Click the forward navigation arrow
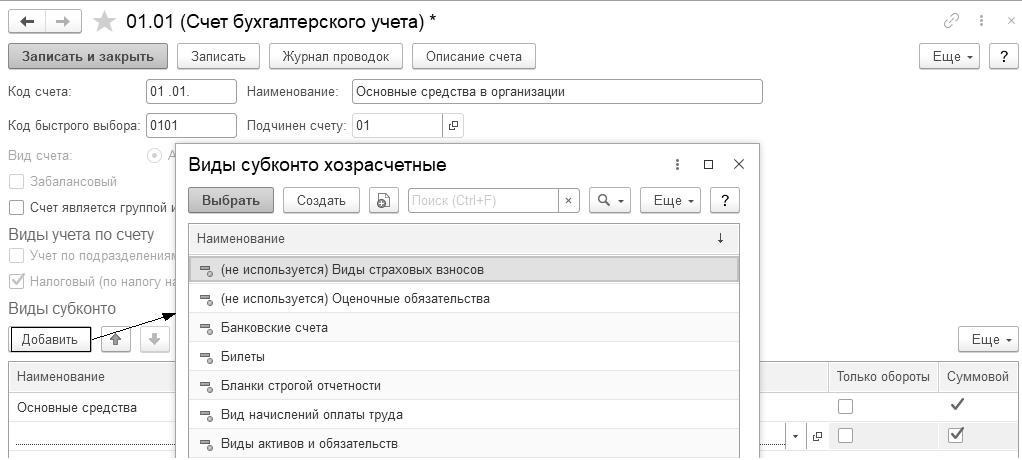Screen dimensions: 1022x460 tap(62, 21)
